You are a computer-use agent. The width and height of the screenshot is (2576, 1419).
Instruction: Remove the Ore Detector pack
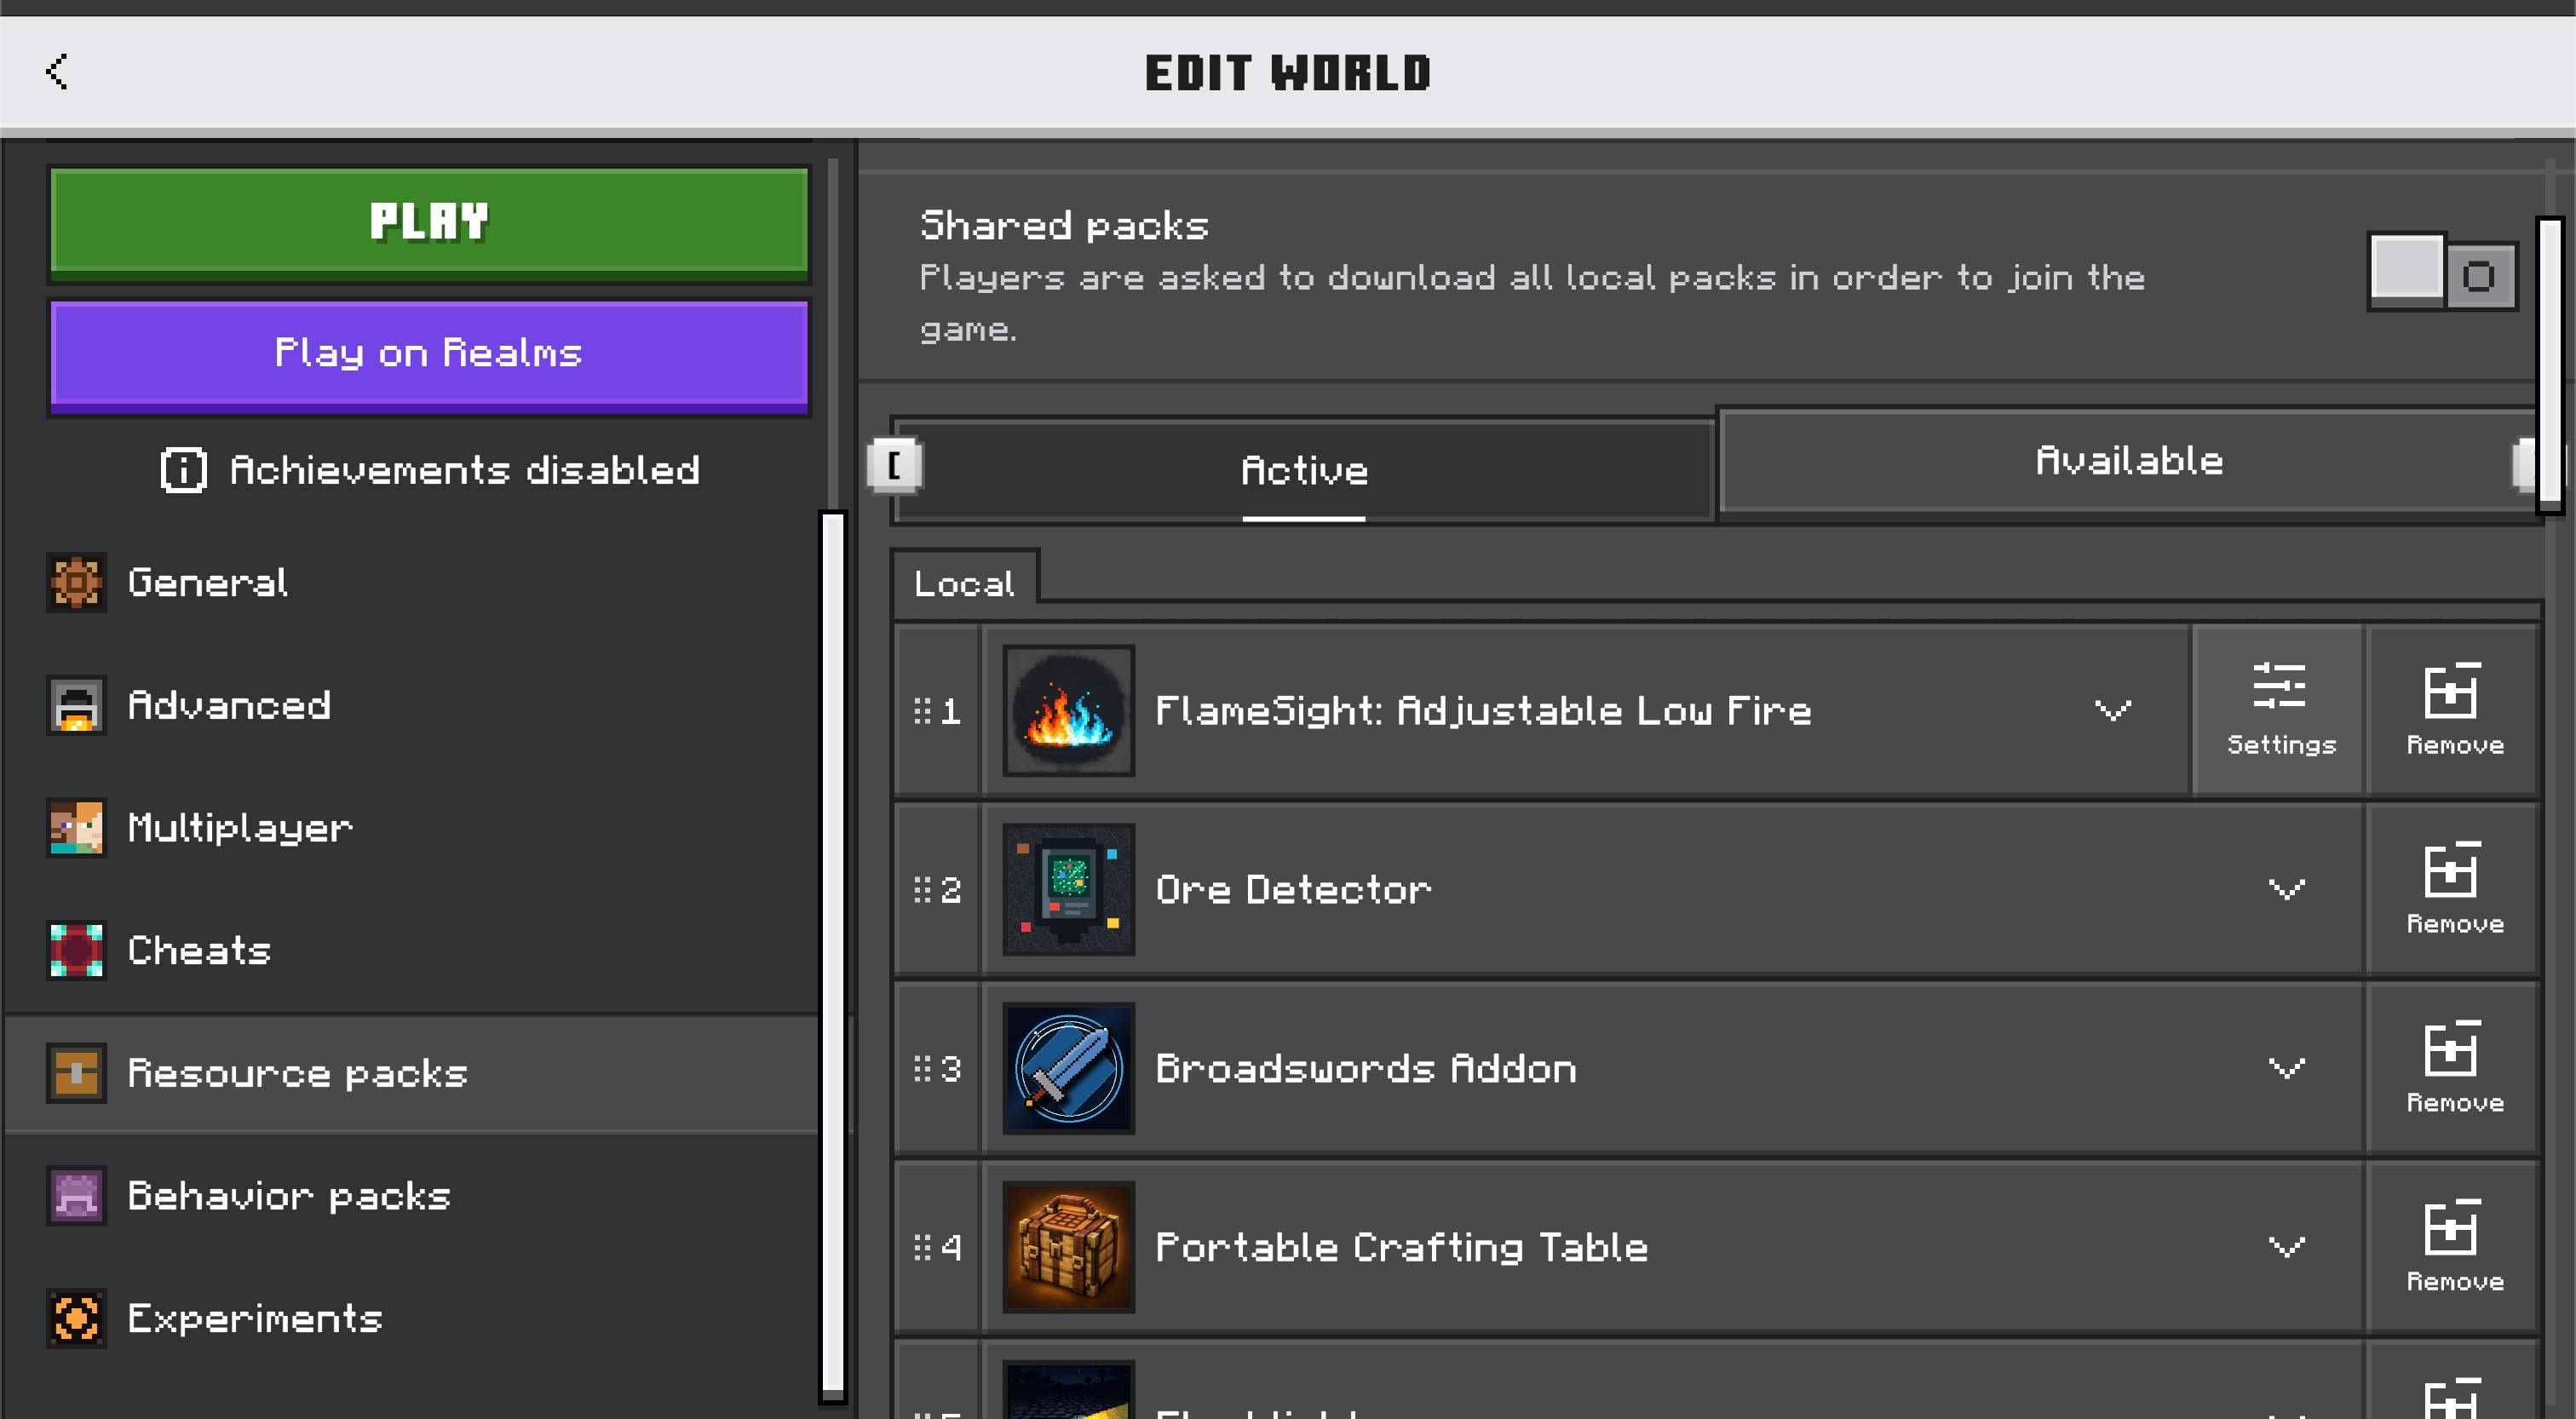click(2454, 889)
